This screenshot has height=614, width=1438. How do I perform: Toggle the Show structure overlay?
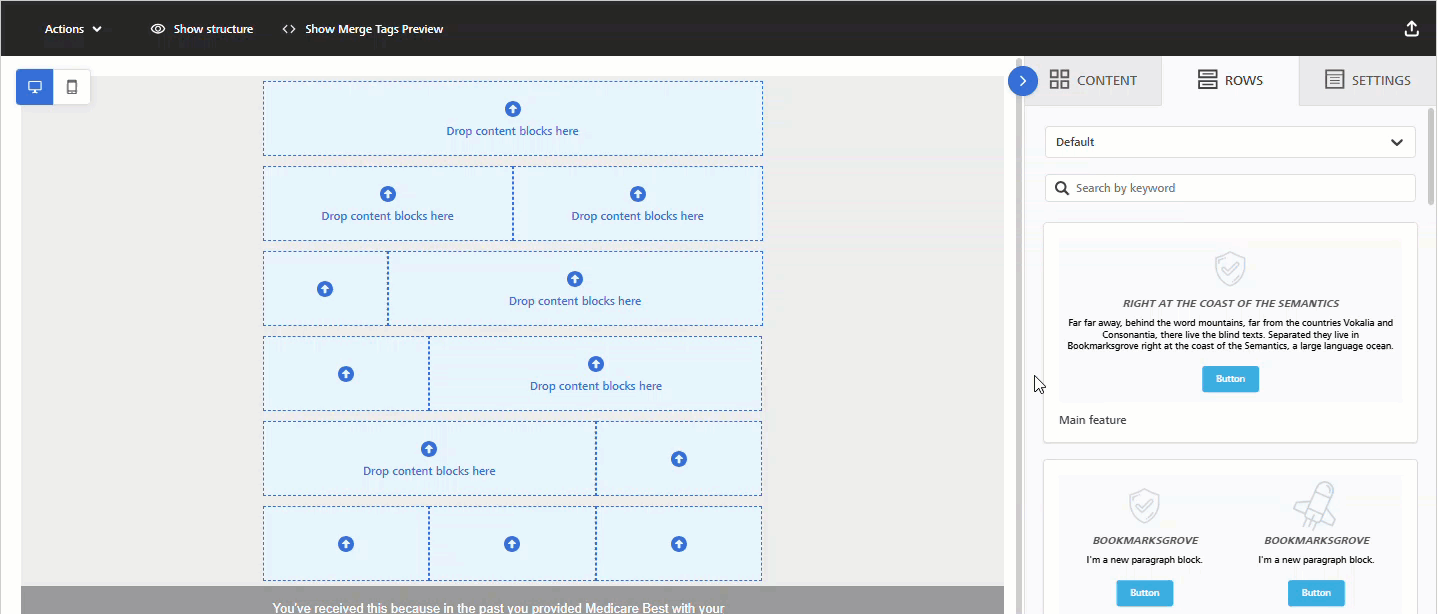[x=201, y=28]
